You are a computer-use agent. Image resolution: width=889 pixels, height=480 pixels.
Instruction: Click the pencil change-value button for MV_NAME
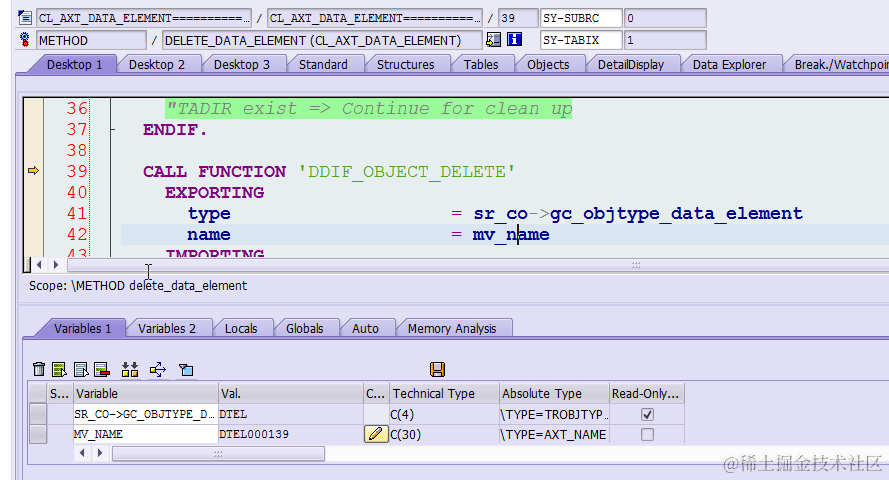coord(375,434)
